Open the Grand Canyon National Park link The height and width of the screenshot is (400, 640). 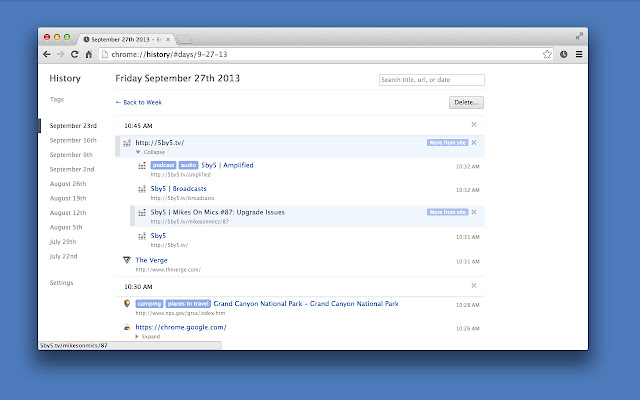point(306,304)
